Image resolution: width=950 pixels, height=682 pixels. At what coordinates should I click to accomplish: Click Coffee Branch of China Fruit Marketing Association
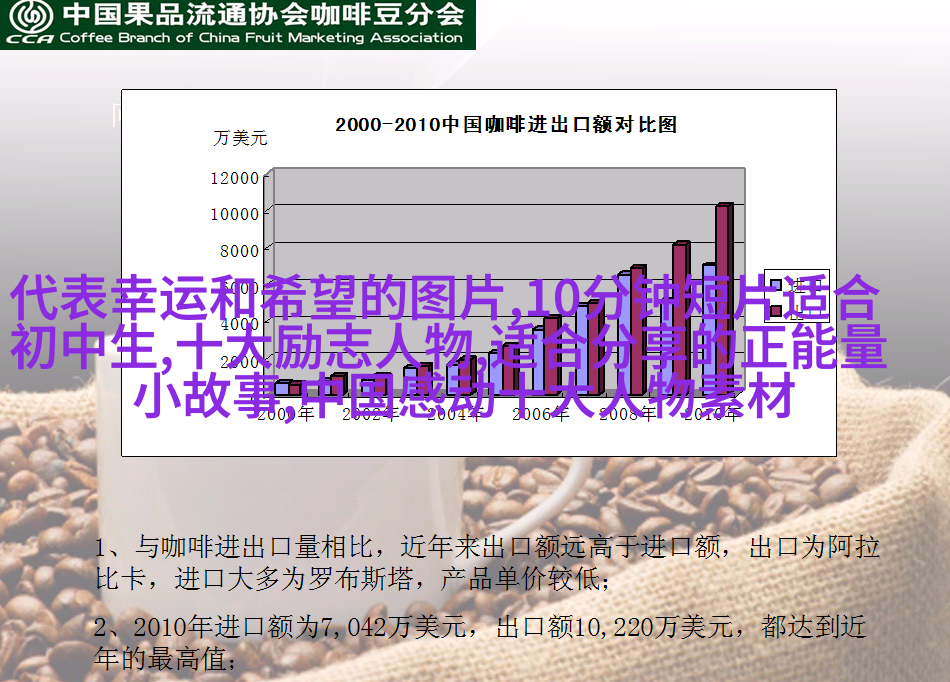click(262, 38)
